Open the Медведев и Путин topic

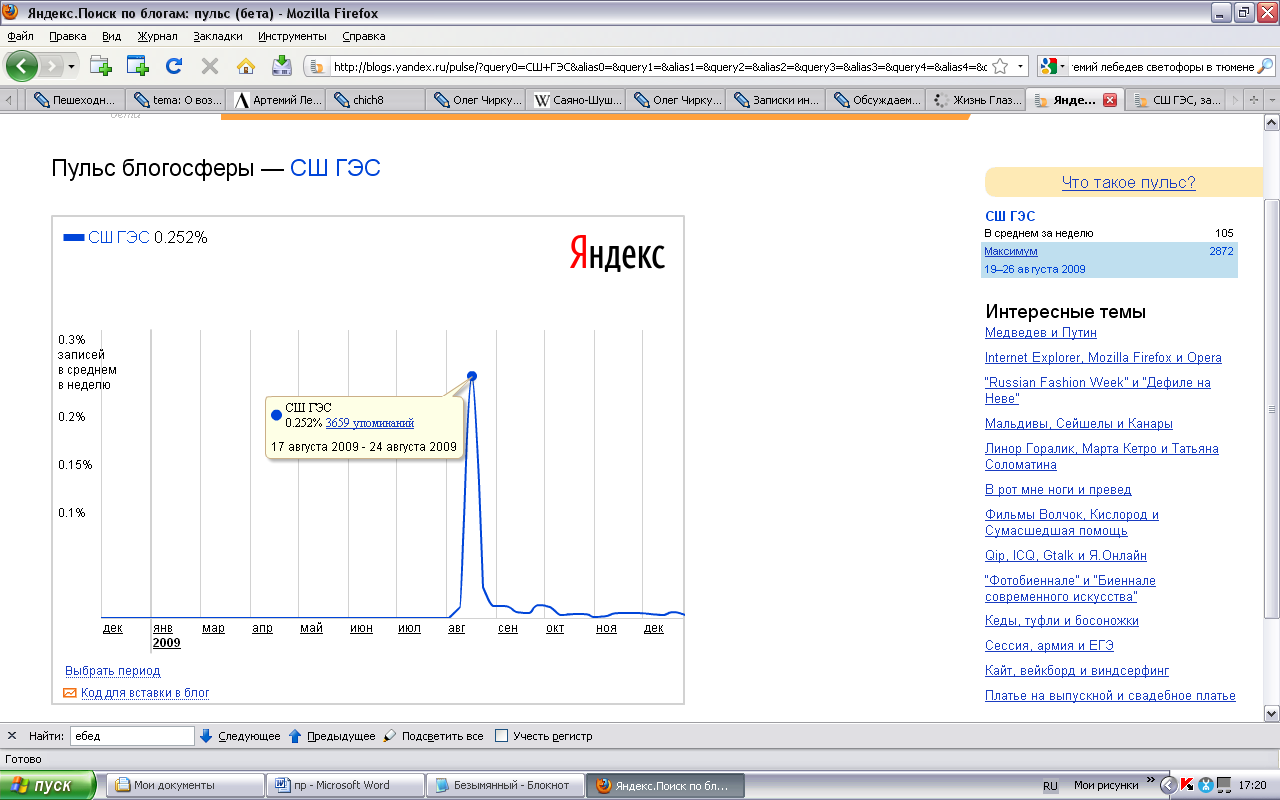pyautogui.click(x=1041, y=333)
